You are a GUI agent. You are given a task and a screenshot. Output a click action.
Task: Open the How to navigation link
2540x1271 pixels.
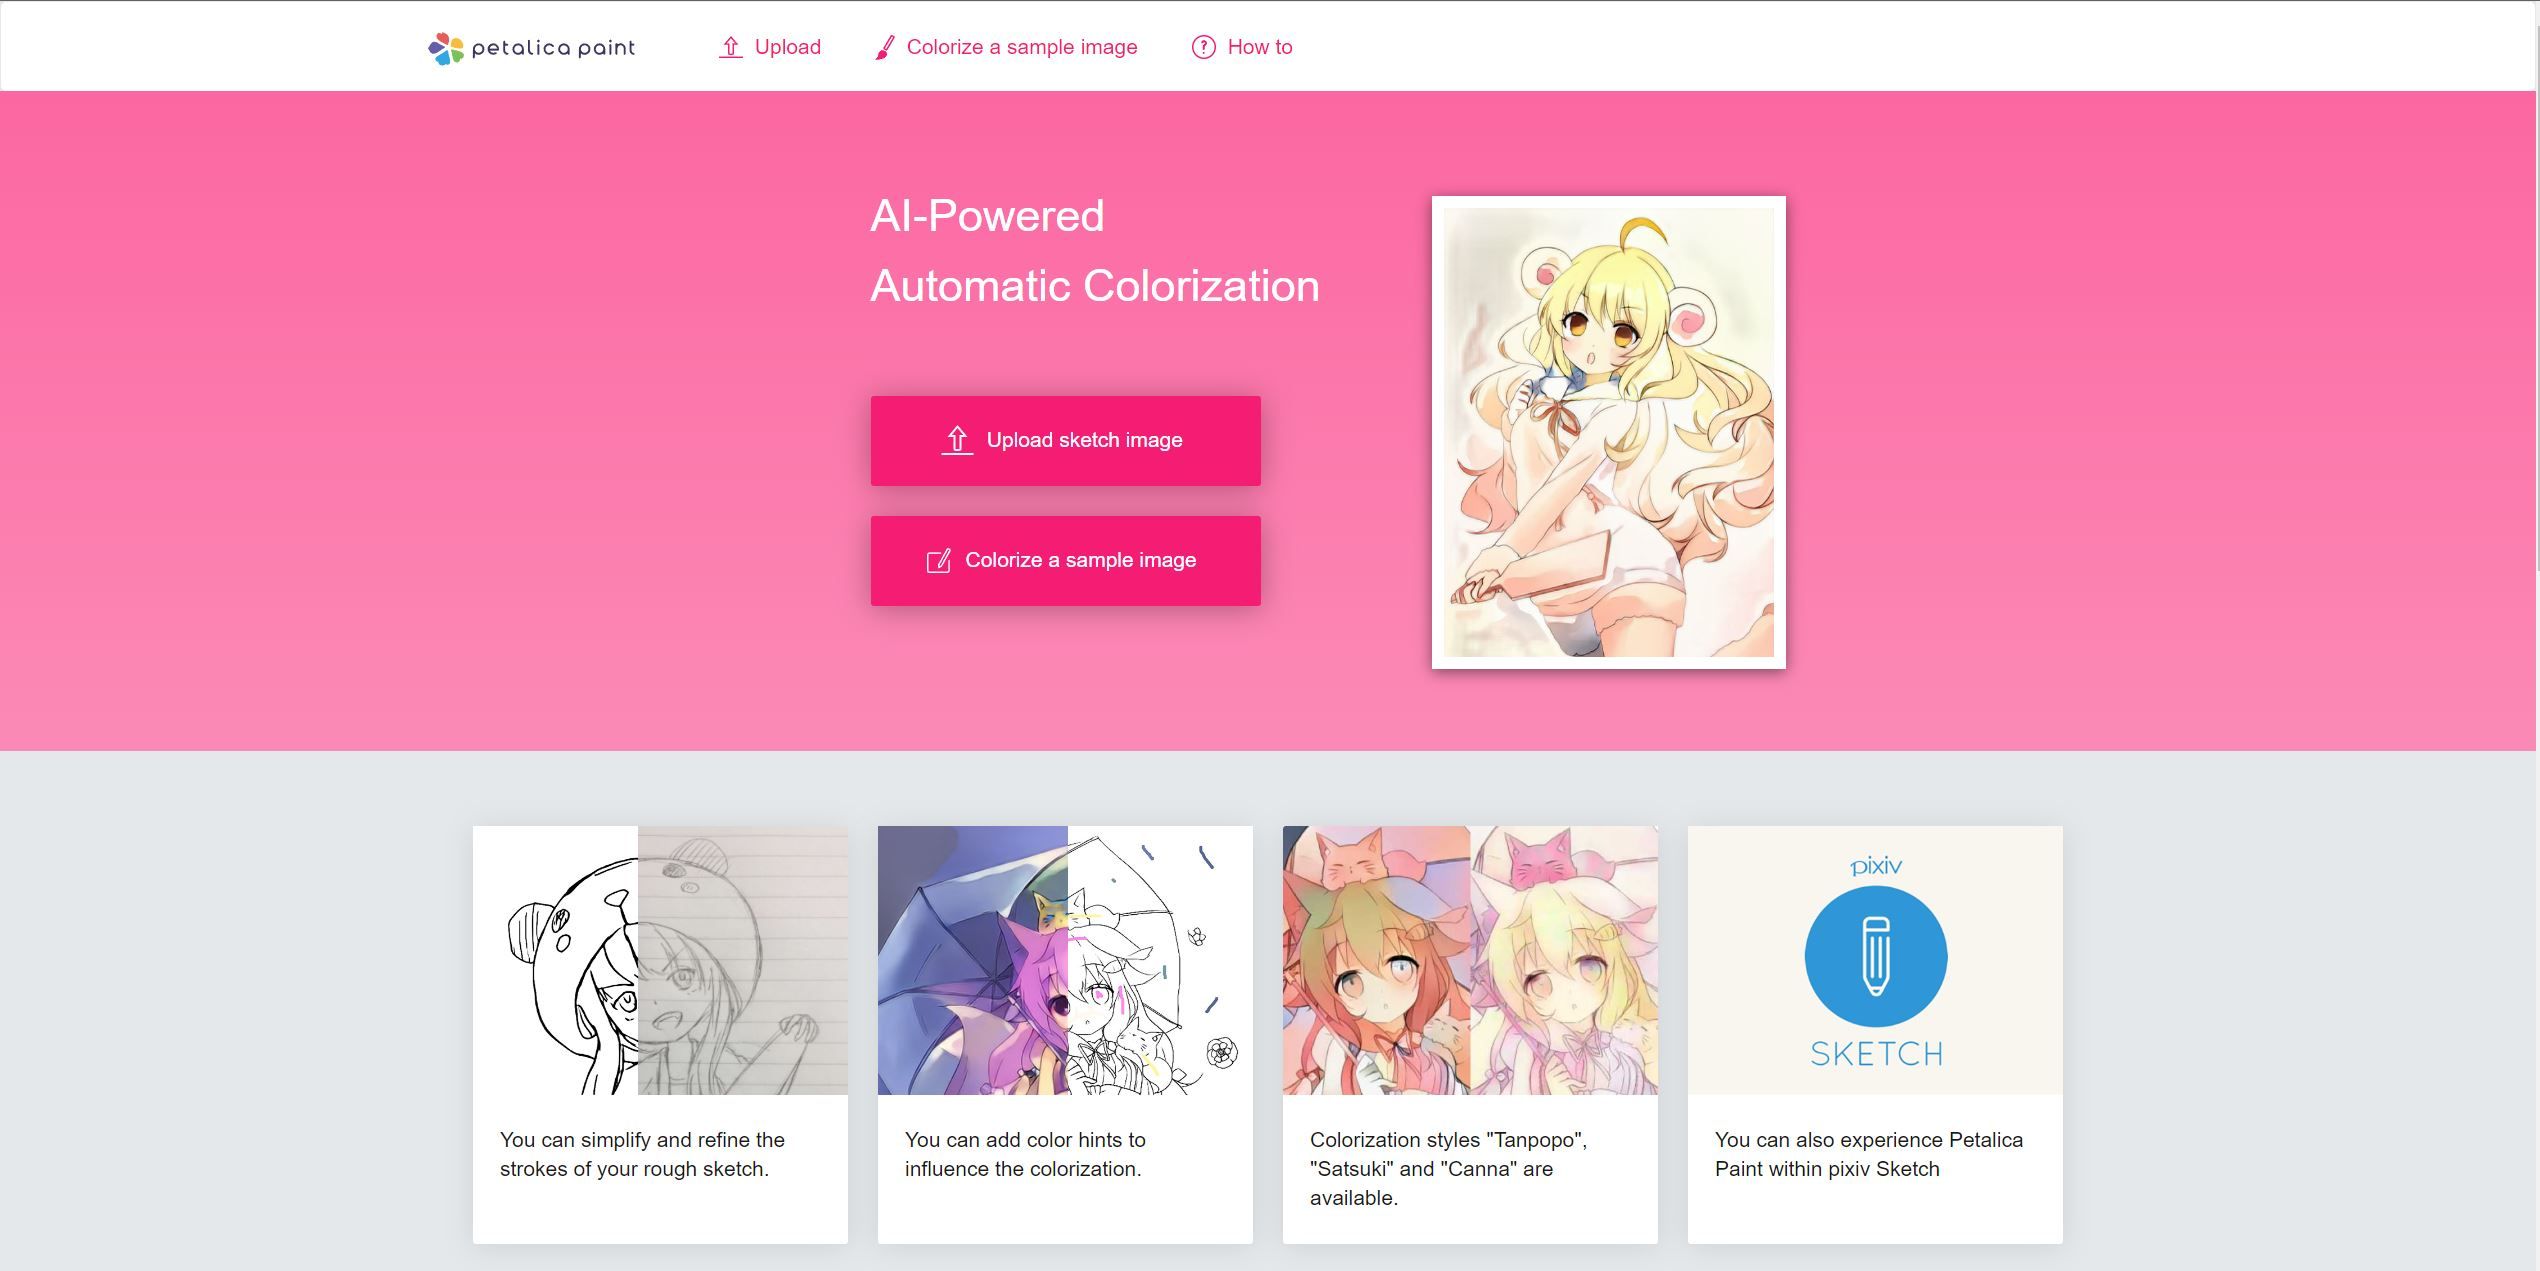click(1259, 47)
